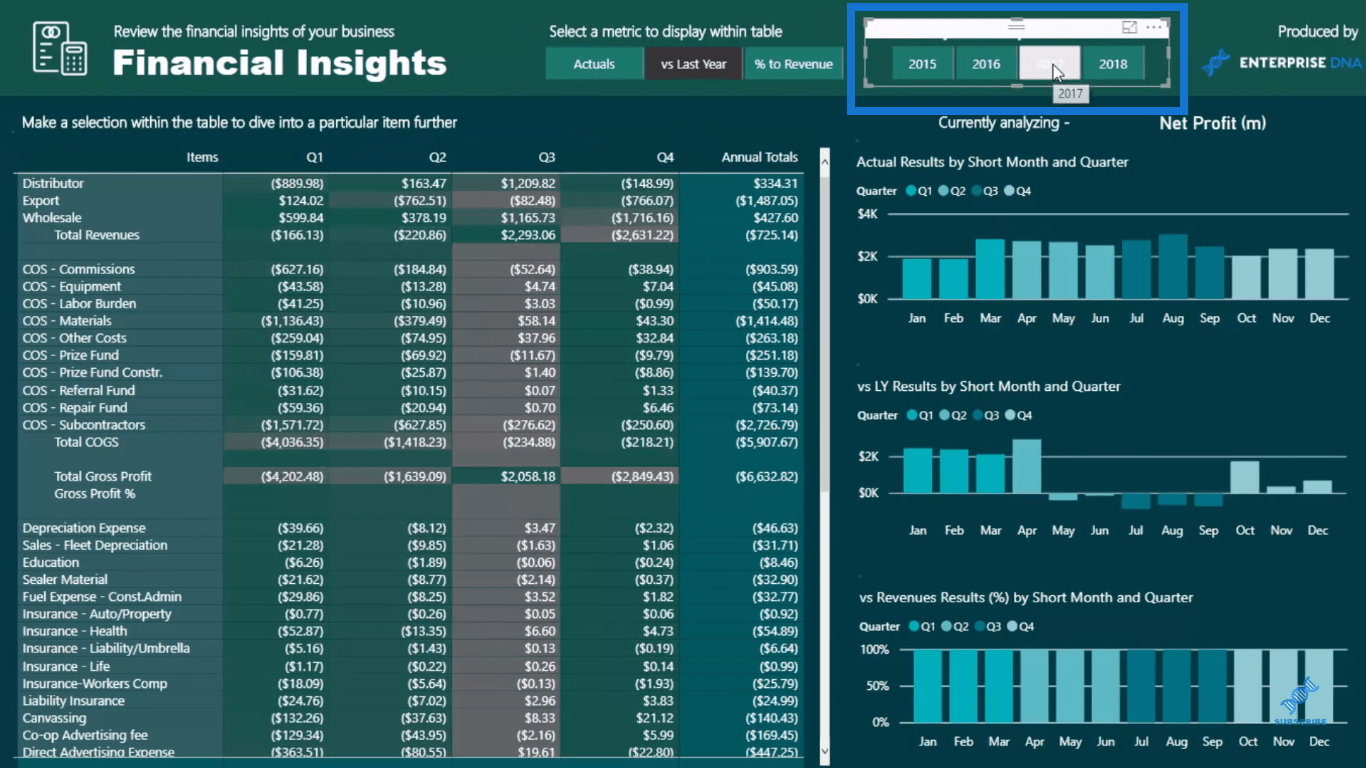The width and height of the screenshot is (1366, 768).
Task: Select COS - Labor Burden row
Action: point(410,303)
